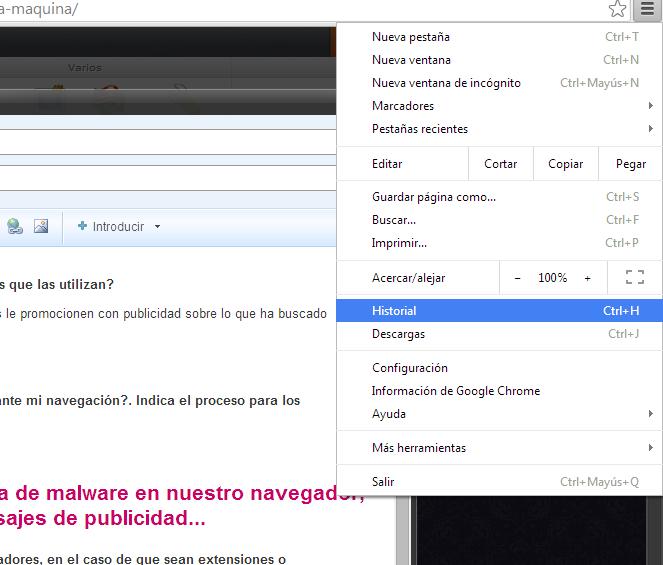Viewport: 663px width, 565px height.
Task: Expand the Ayuda submenu
Action: click(x=499, y=414)
